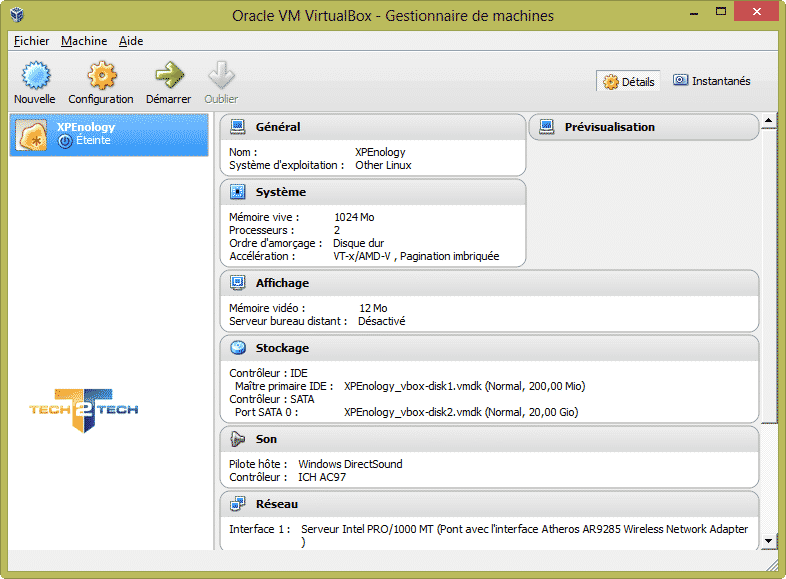This screenshot has height=579, width=786.
Task: Click the VirtualBox cube icon in title bar
Action: click(17, 15)
